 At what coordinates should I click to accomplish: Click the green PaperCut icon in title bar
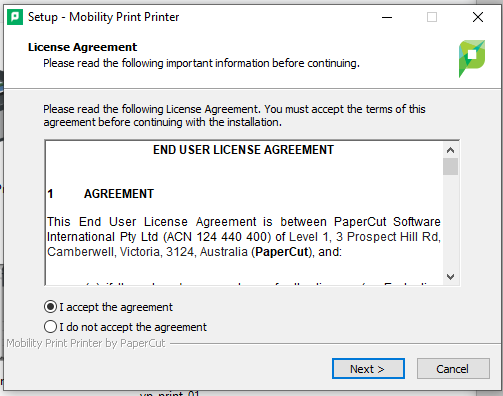click(15, 17)
